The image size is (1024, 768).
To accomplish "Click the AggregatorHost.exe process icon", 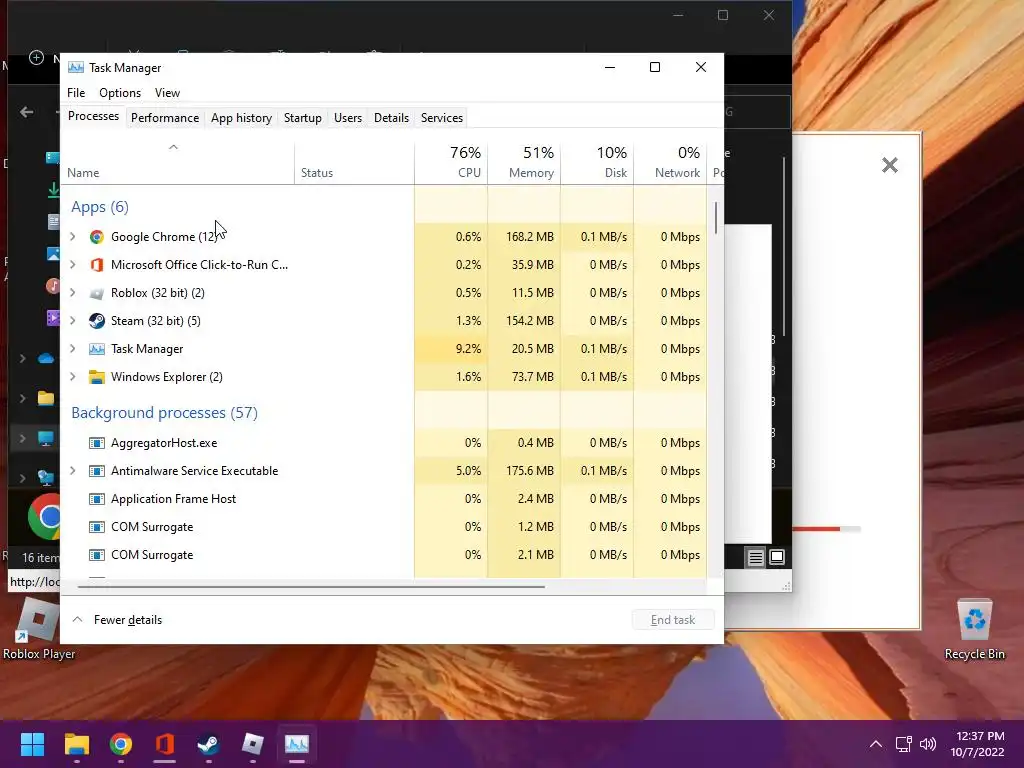I will pos(97,443).
